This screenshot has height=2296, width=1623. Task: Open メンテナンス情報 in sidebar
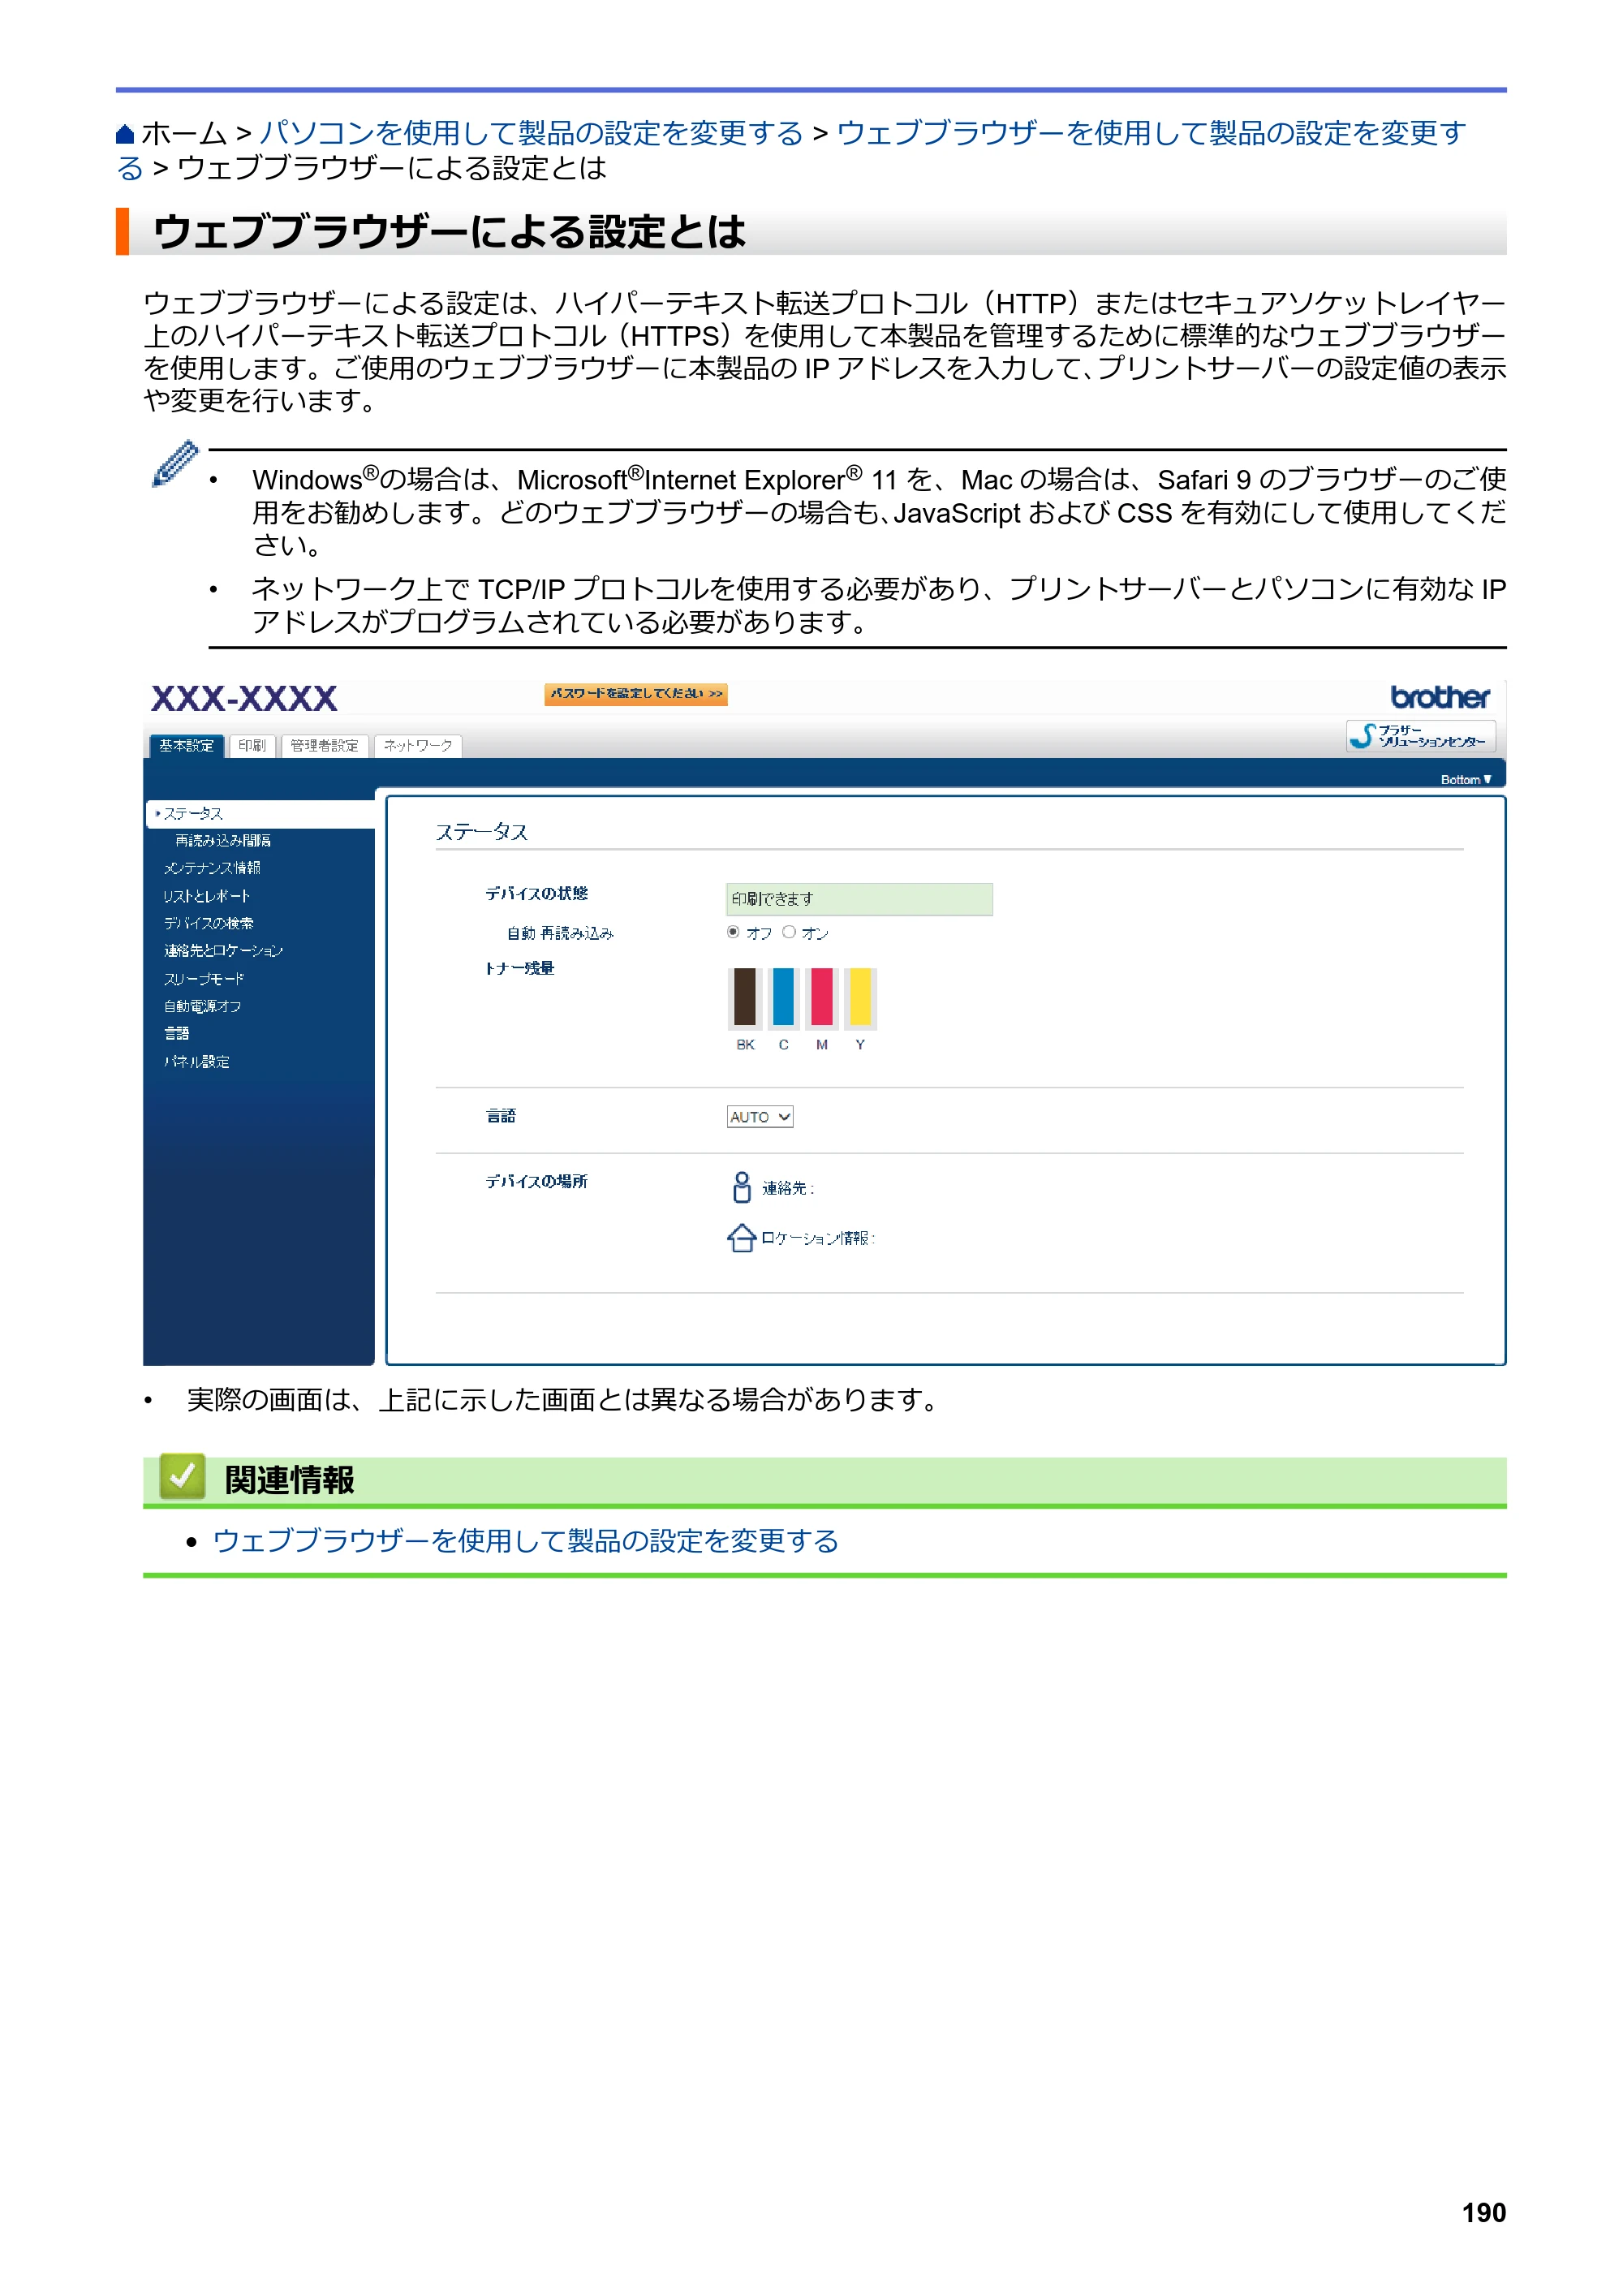(212, 868)
